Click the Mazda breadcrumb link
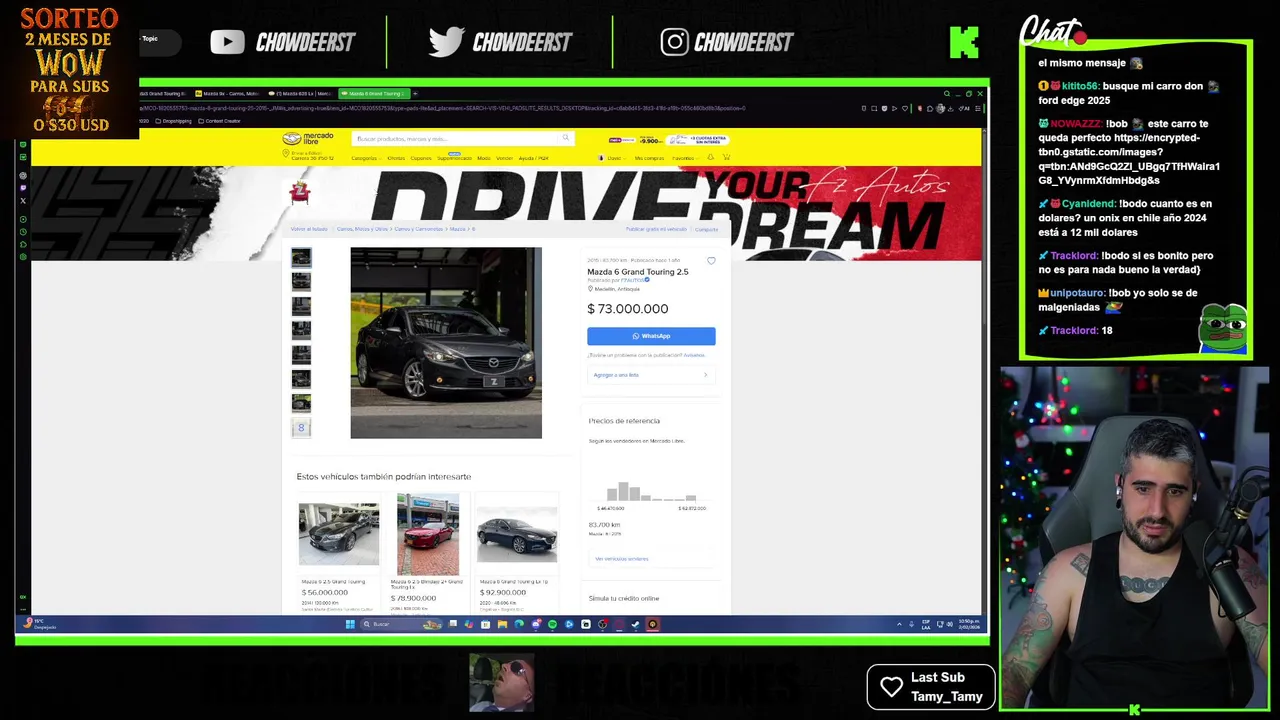Viewport: 1280px width, 720px height. pos(457,229)
